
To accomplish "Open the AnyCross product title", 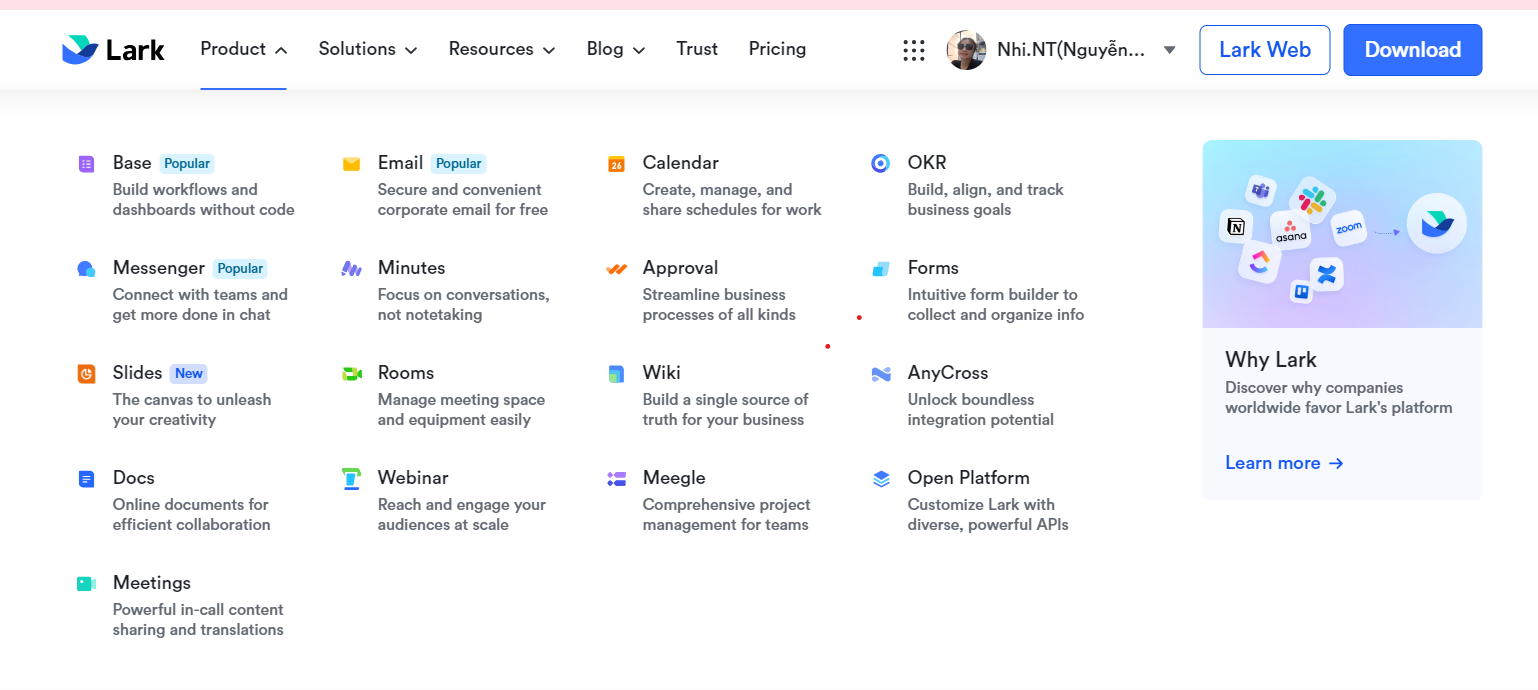I will coord(948,373).
